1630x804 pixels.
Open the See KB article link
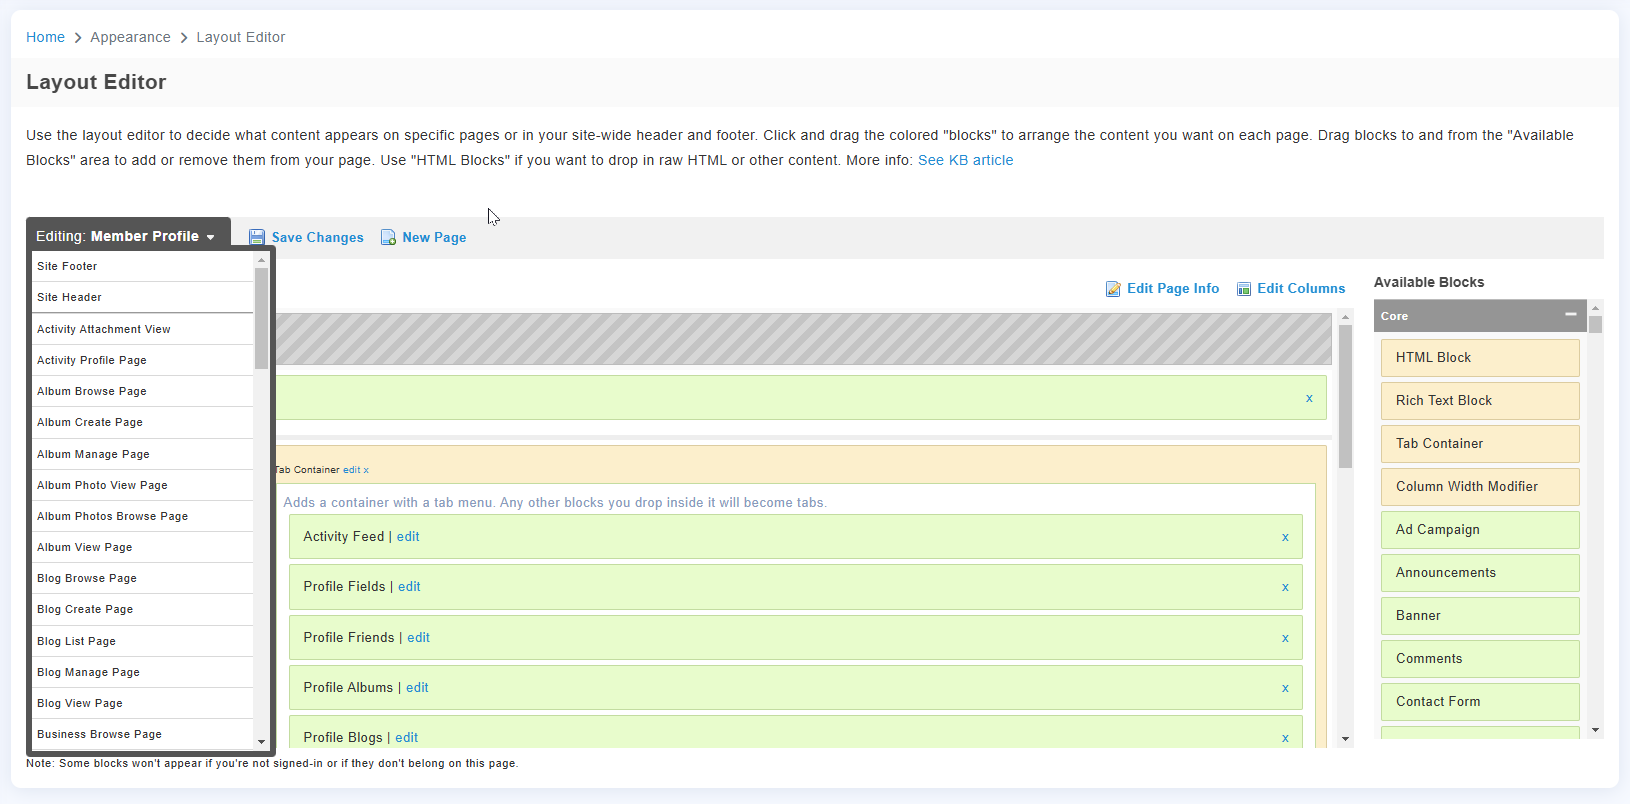(x=965, y=160)
